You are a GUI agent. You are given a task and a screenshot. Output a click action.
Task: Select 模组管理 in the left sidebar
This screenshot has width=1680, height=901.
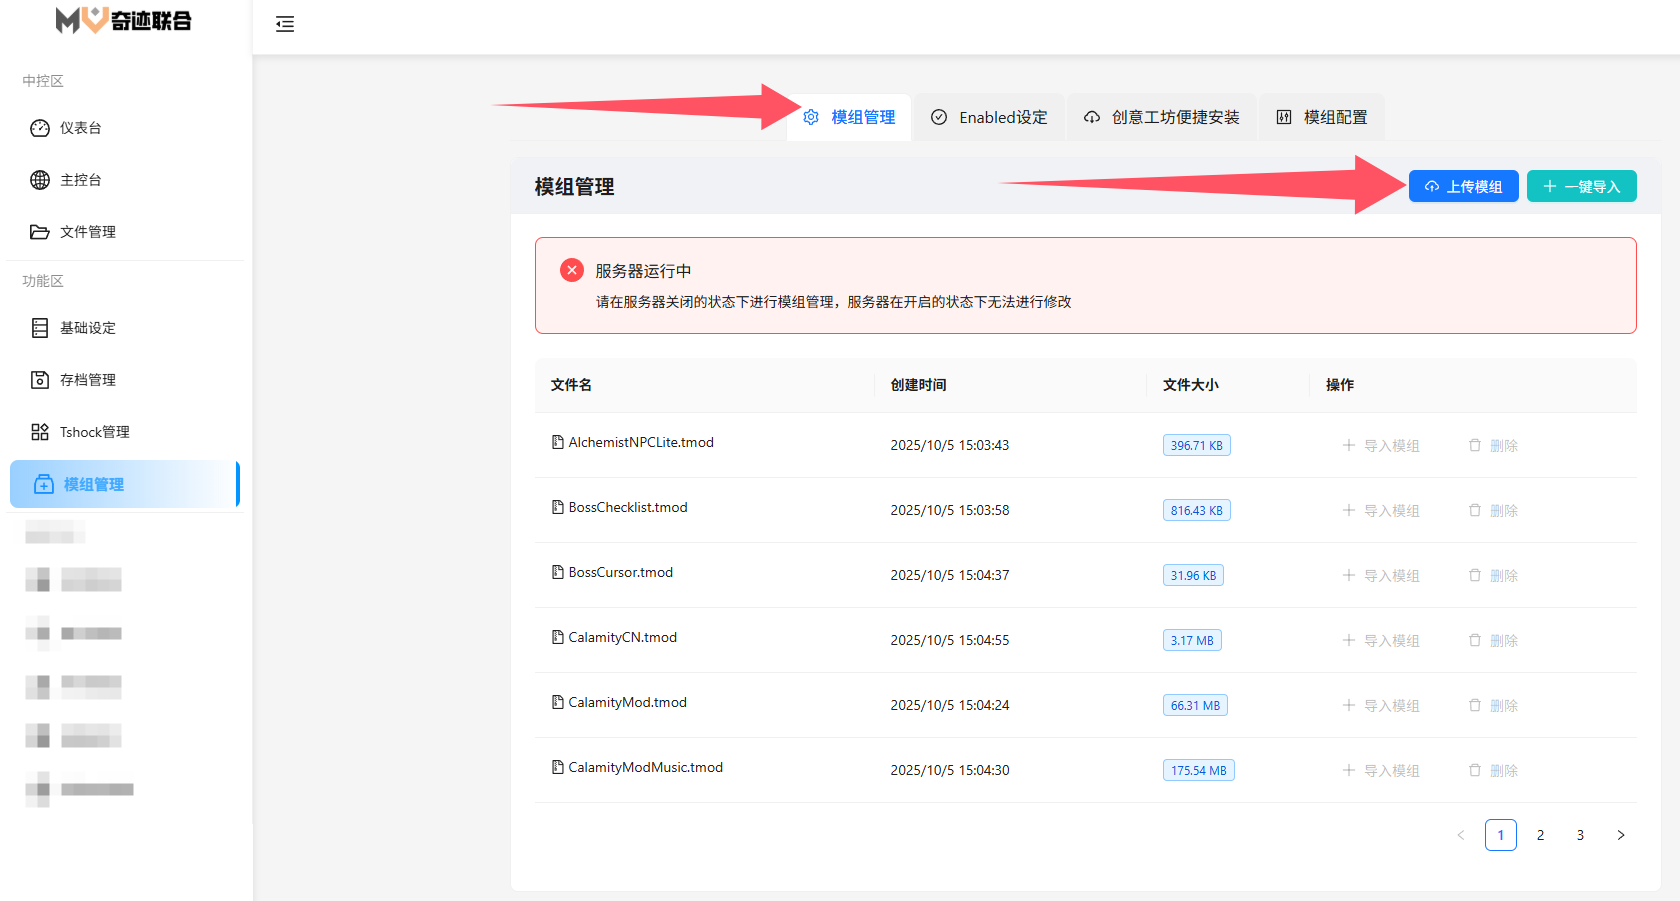[93, 484]
